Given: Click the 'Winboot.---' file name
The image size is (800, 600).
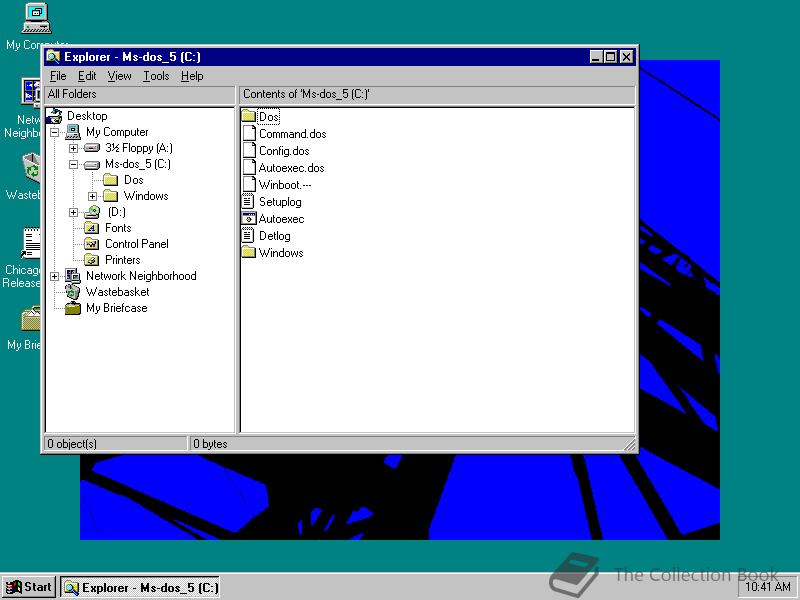Looking at the screenshot, I should point(285,185).
